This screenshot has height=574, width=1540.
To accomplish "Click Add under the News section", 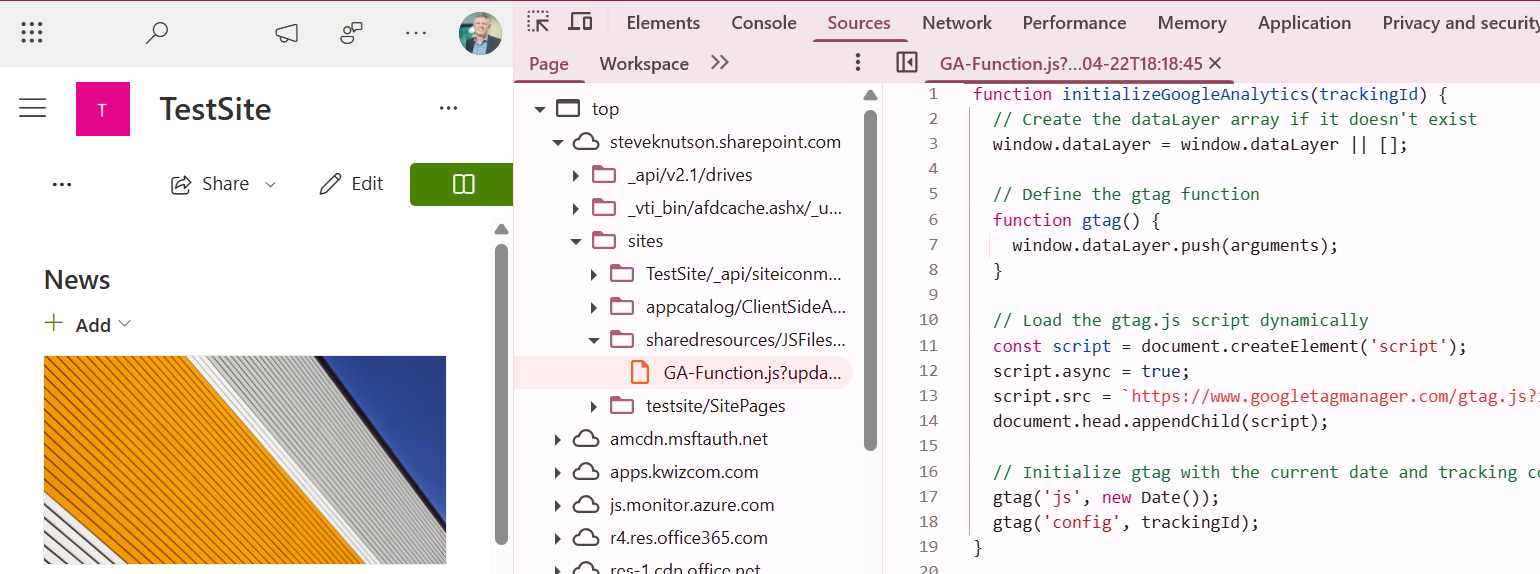I will pos(88,325).
